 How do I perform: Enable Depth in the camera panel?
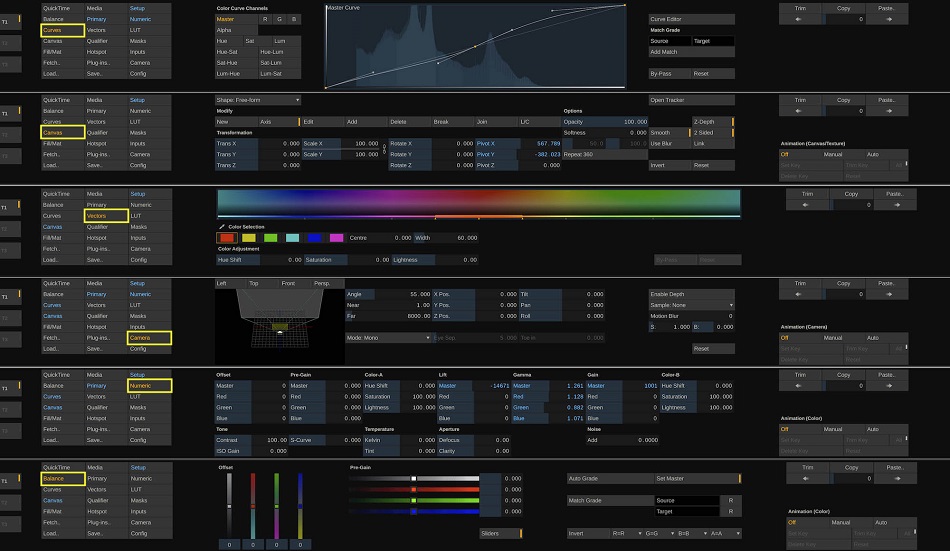pyautogui.click(x=691, y=294)
